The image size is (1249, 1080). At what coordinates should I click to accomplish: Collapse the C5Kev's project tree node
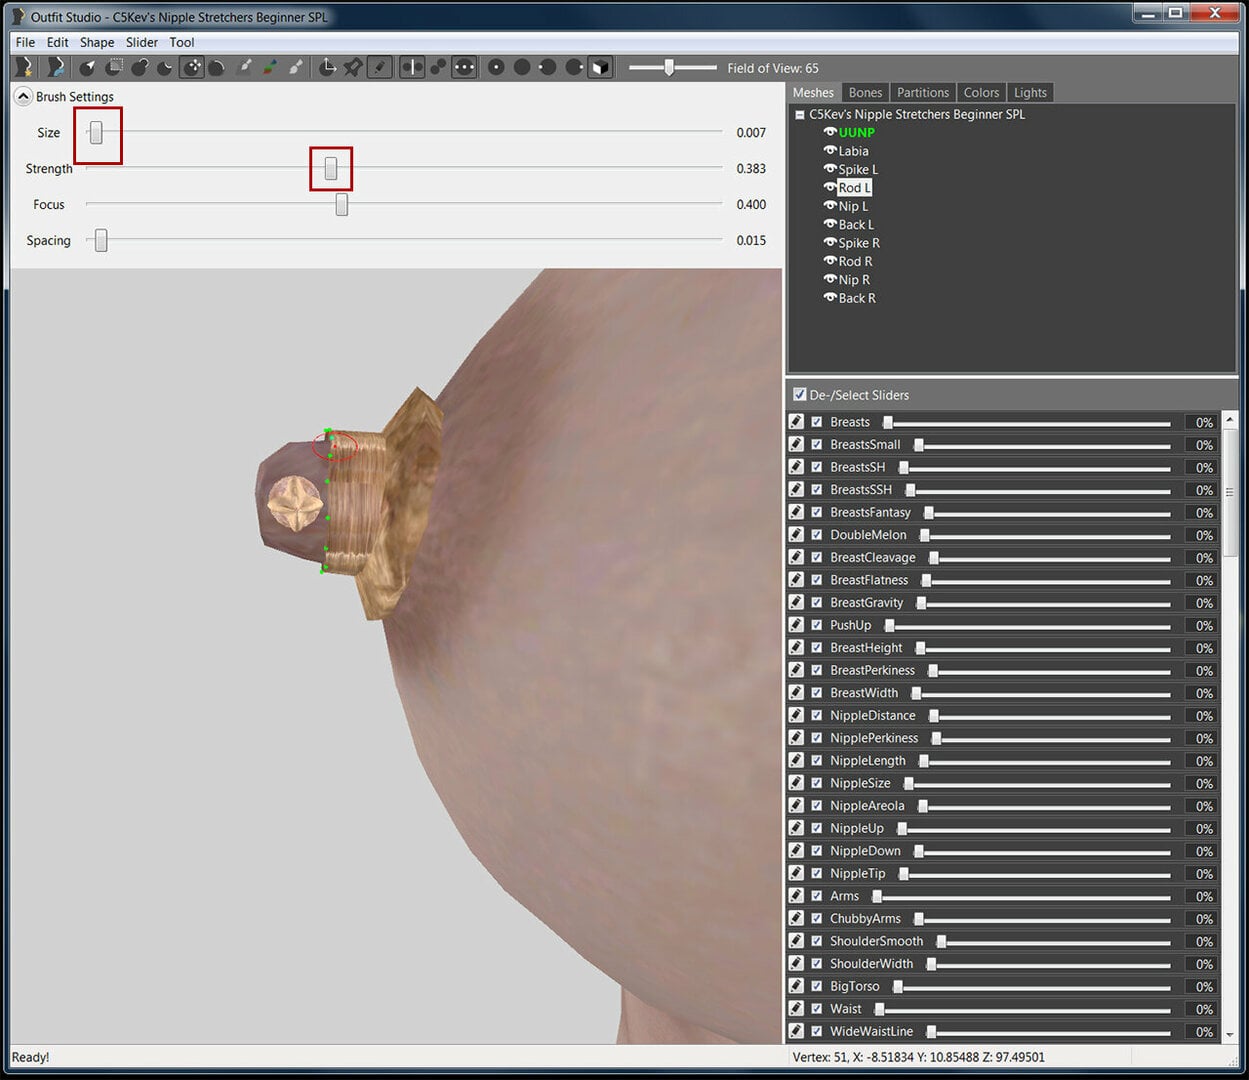pyautogui.click(x=800, y=115)
